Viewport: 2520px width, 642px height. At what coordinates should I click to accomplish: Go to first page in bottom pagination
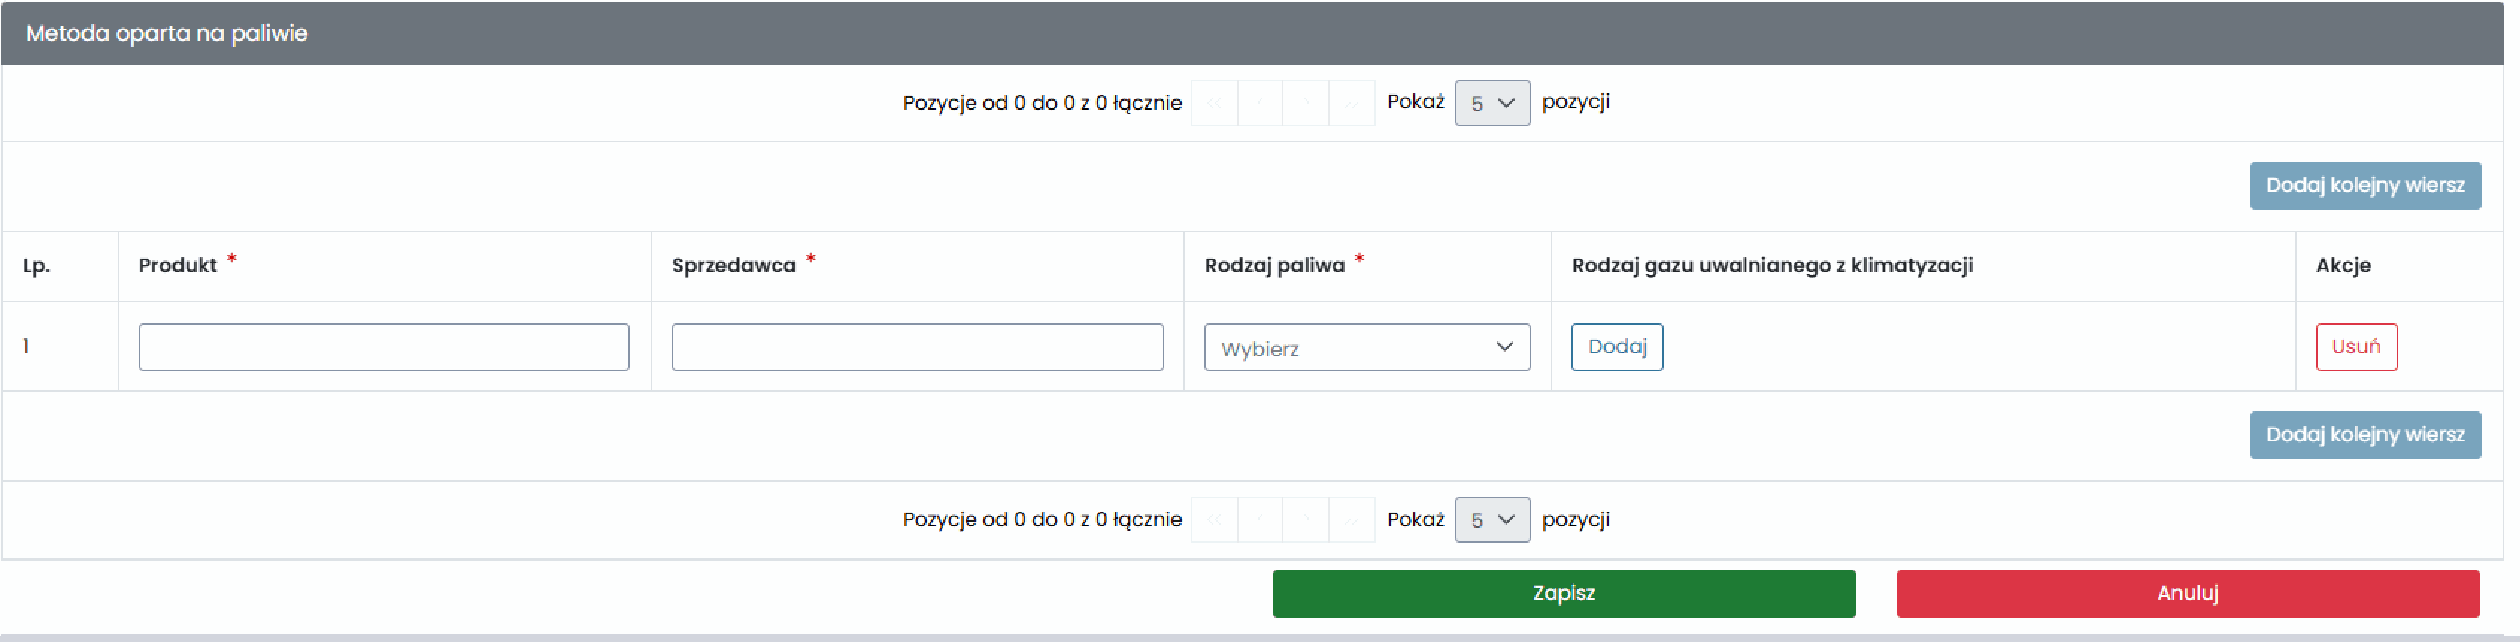1215,520
